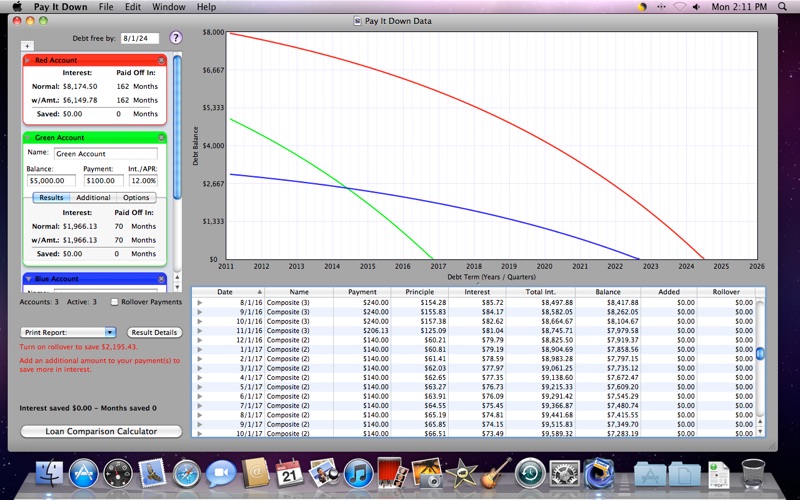Open Finder from the dock
Screen dimensions: 800x500
(49, 473)
